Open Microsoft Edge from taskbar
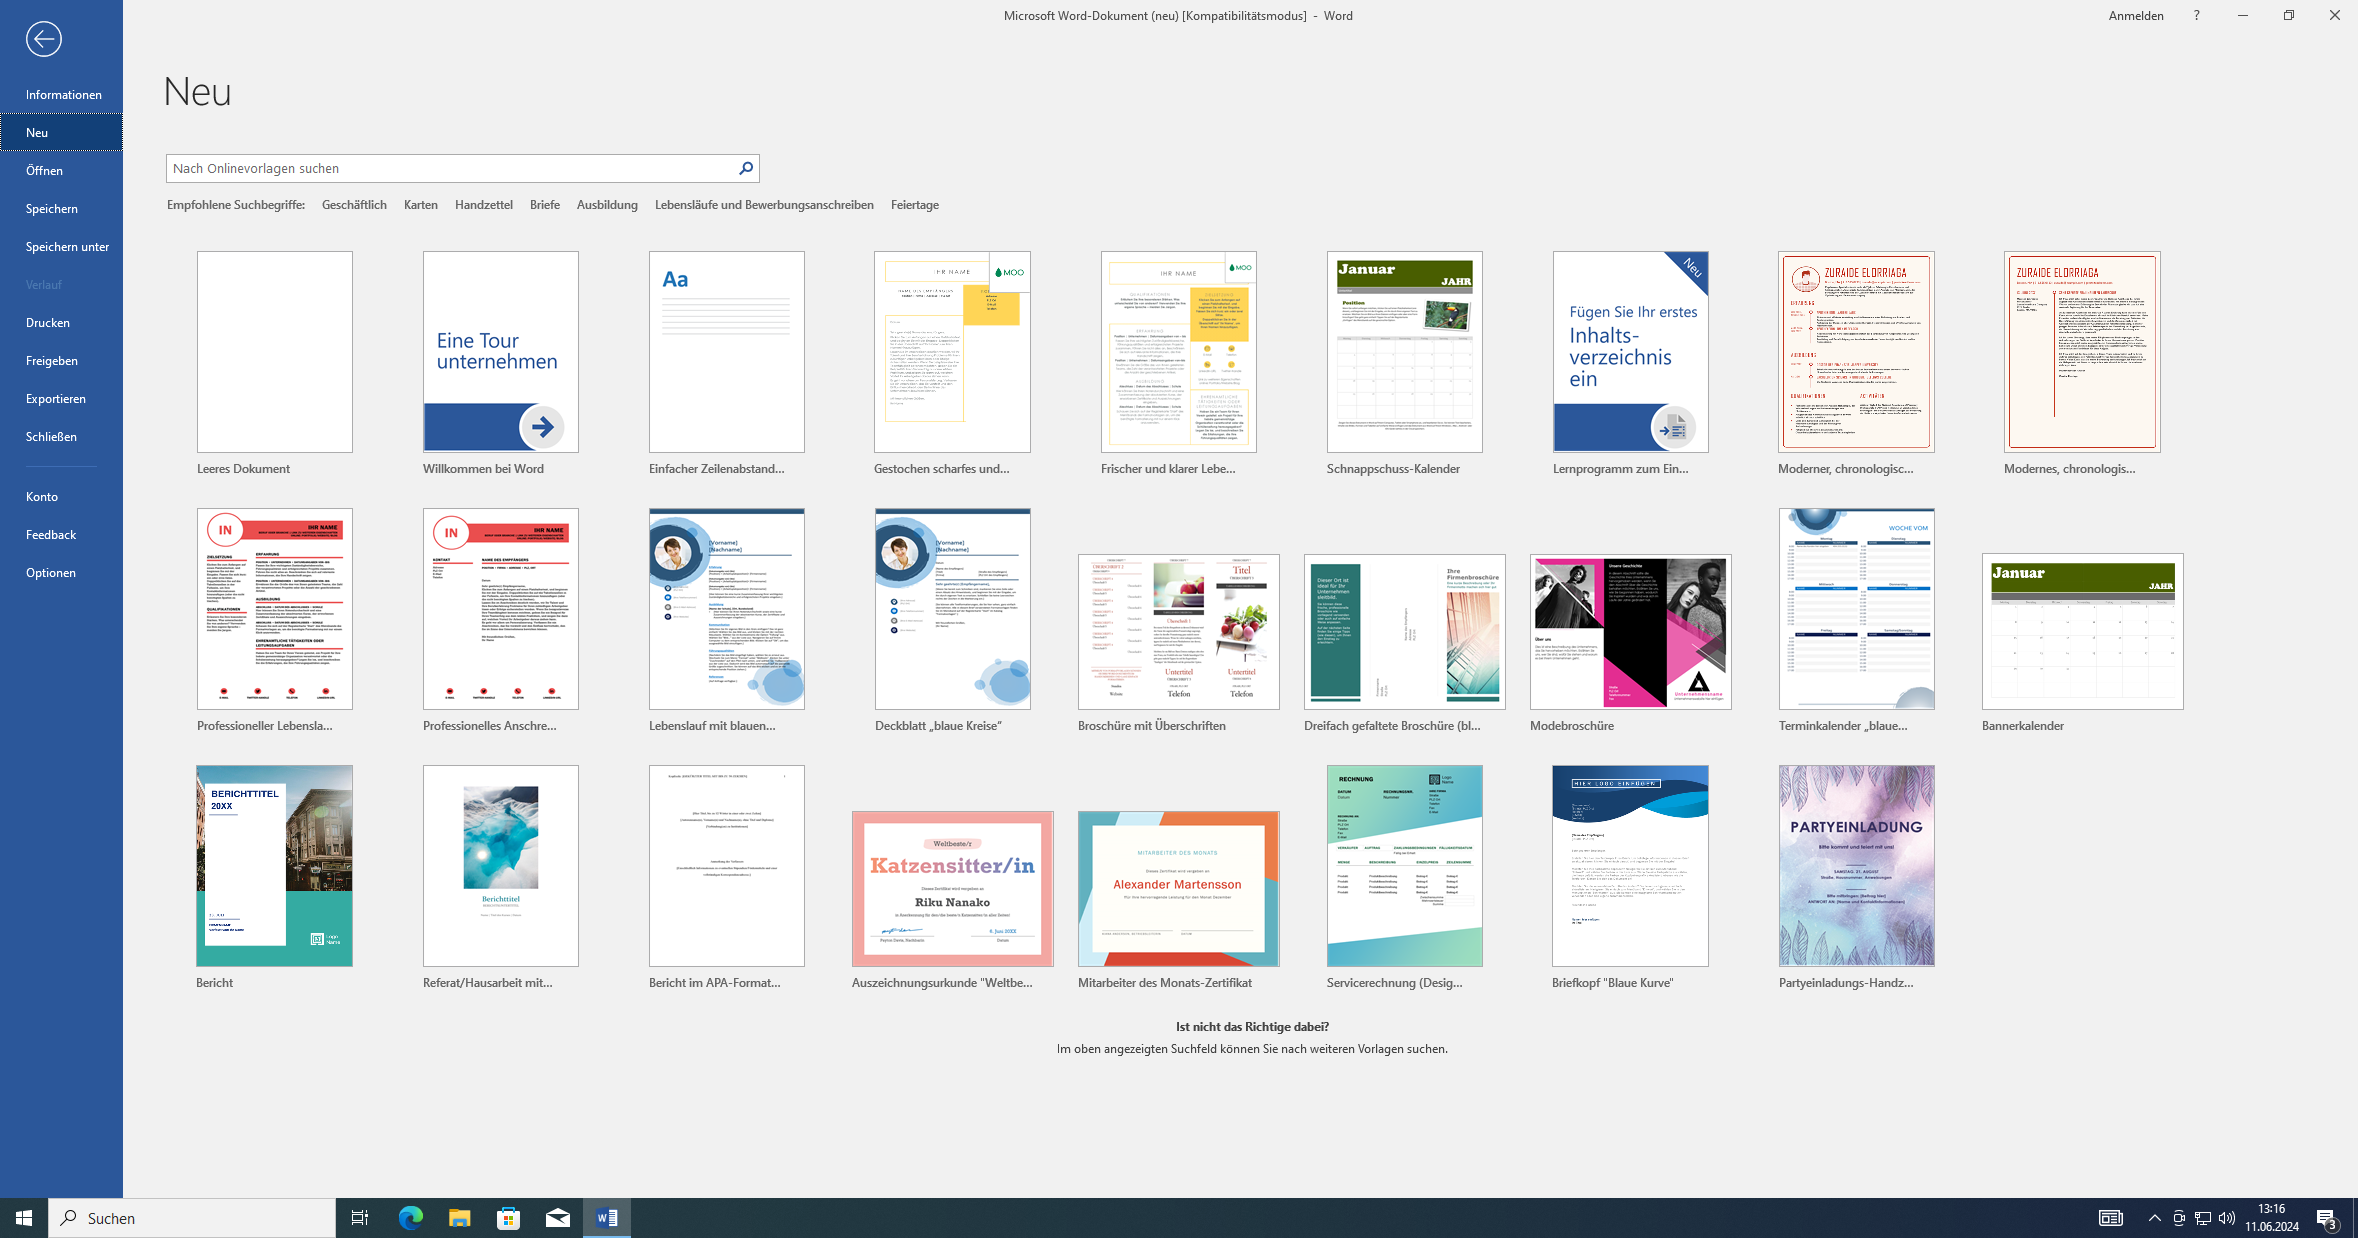The width and height of the screenshot is (2358, 1238). 410,1217
